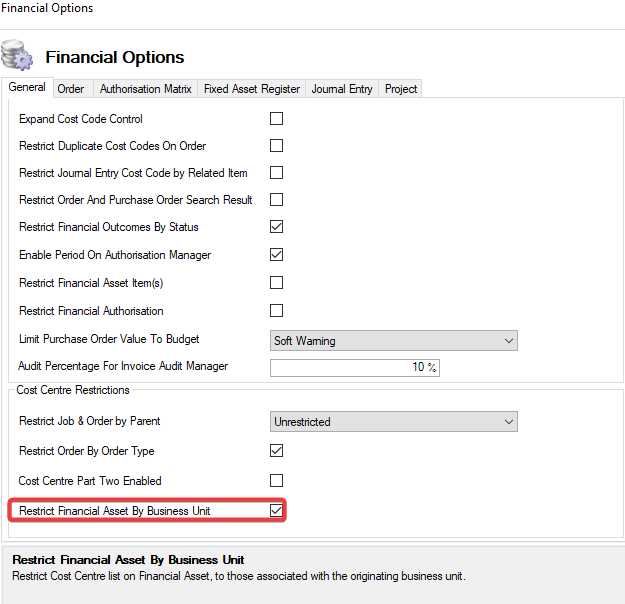Open the Authorisation Matrix tab
Viewport: 625px width, 604px height.
click(145, 89)
